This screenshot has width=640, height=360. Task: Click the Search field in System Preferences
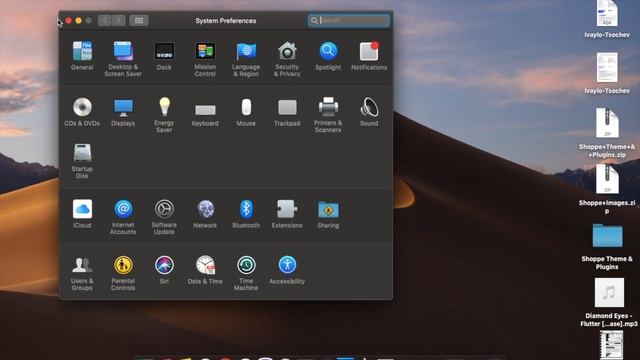point(349,20)
